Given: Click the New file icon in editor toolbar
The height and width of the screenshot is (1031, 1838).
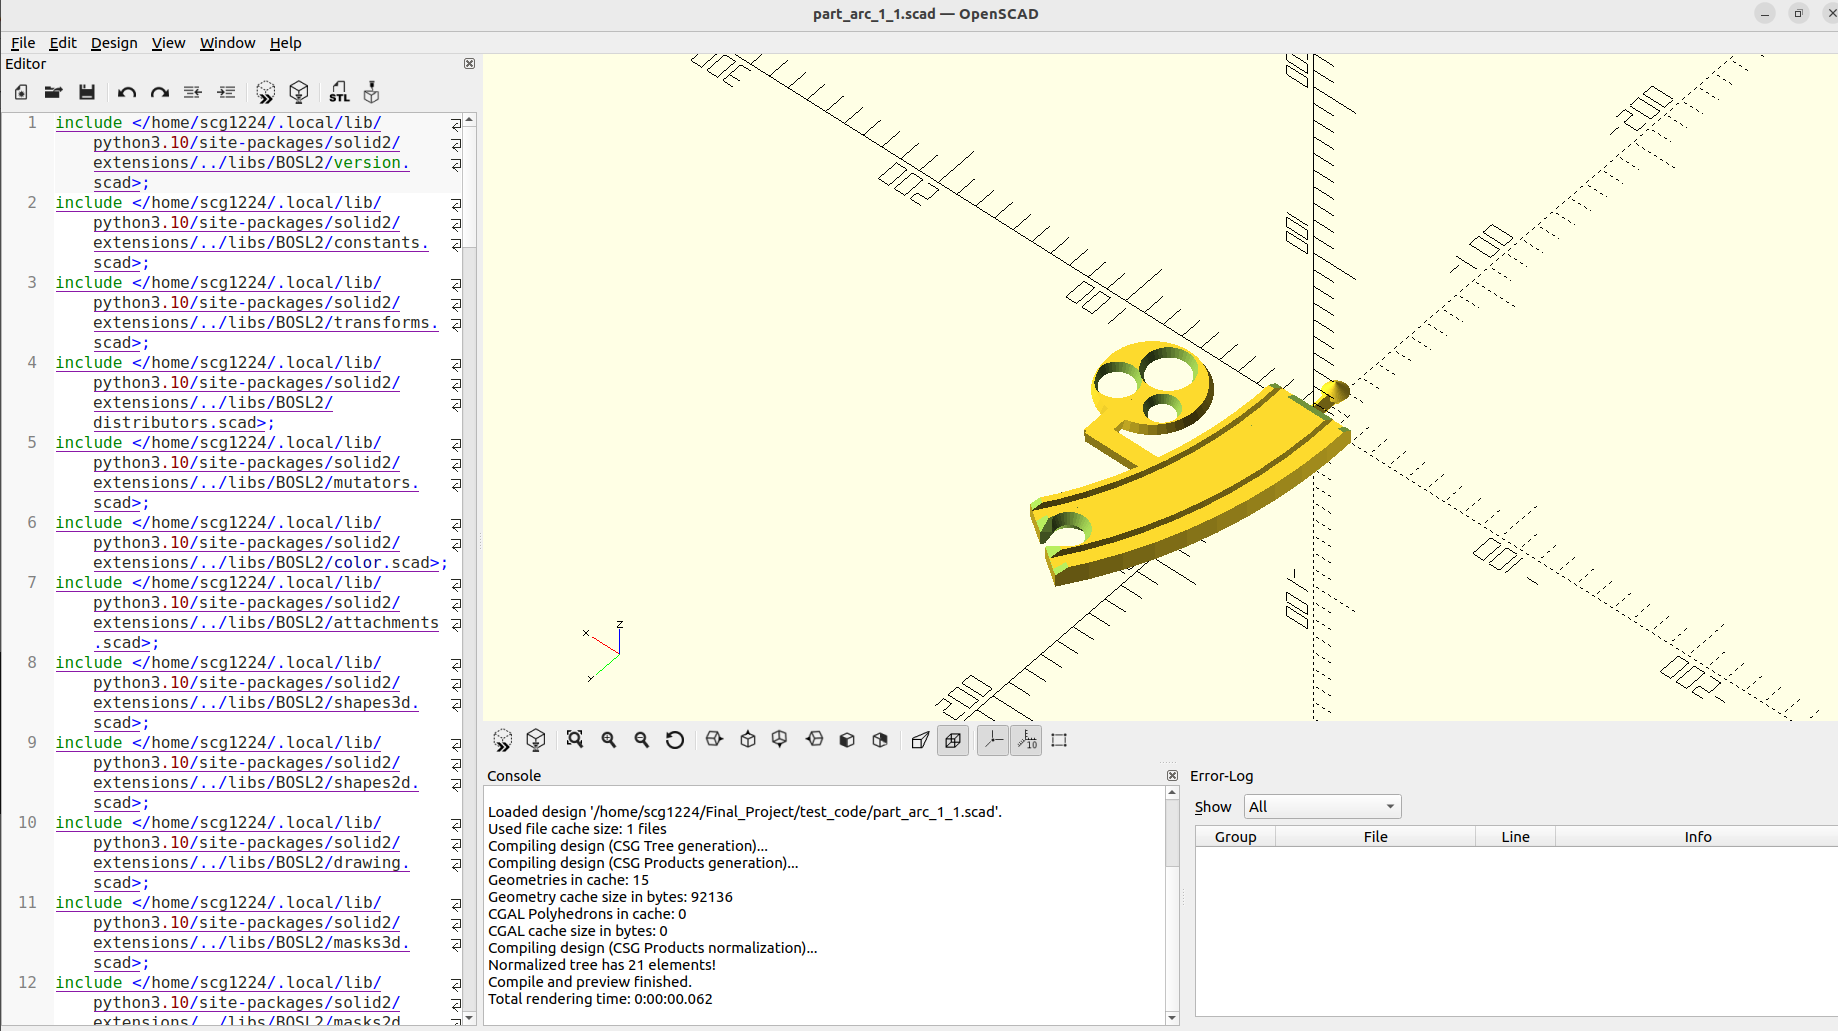Looking at the screenshot, I should (21, 92).
